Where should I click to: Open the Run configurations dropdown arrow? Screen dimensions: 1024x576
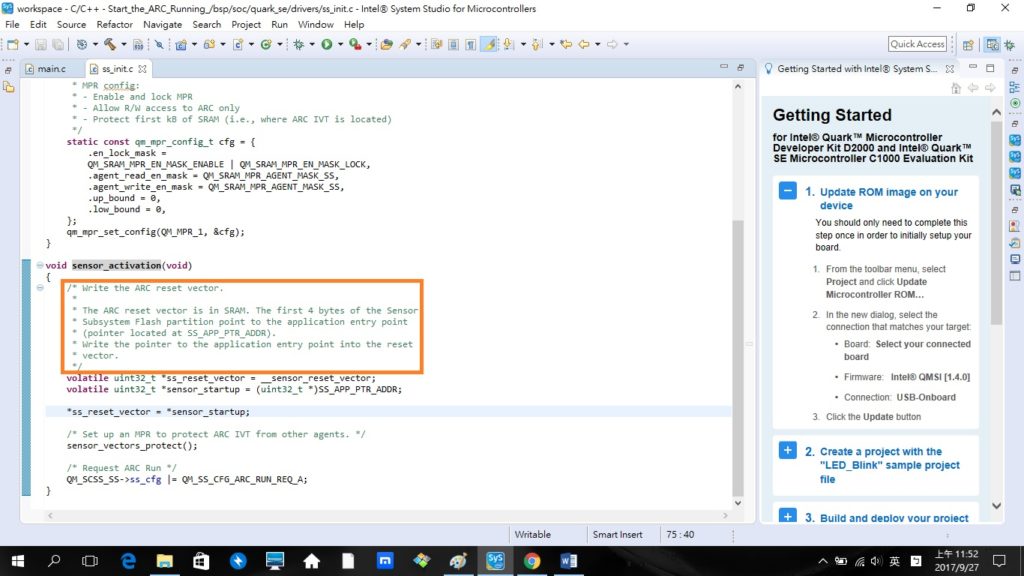(340, 44)
